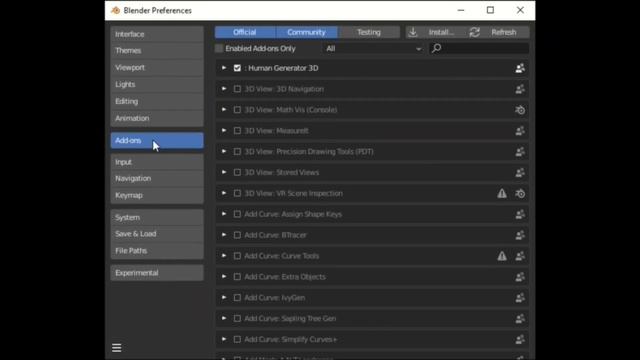Open the Editing preferences section
Viewport: 640px width, 360px height.
pyautogui.click(x=157, y=101)
